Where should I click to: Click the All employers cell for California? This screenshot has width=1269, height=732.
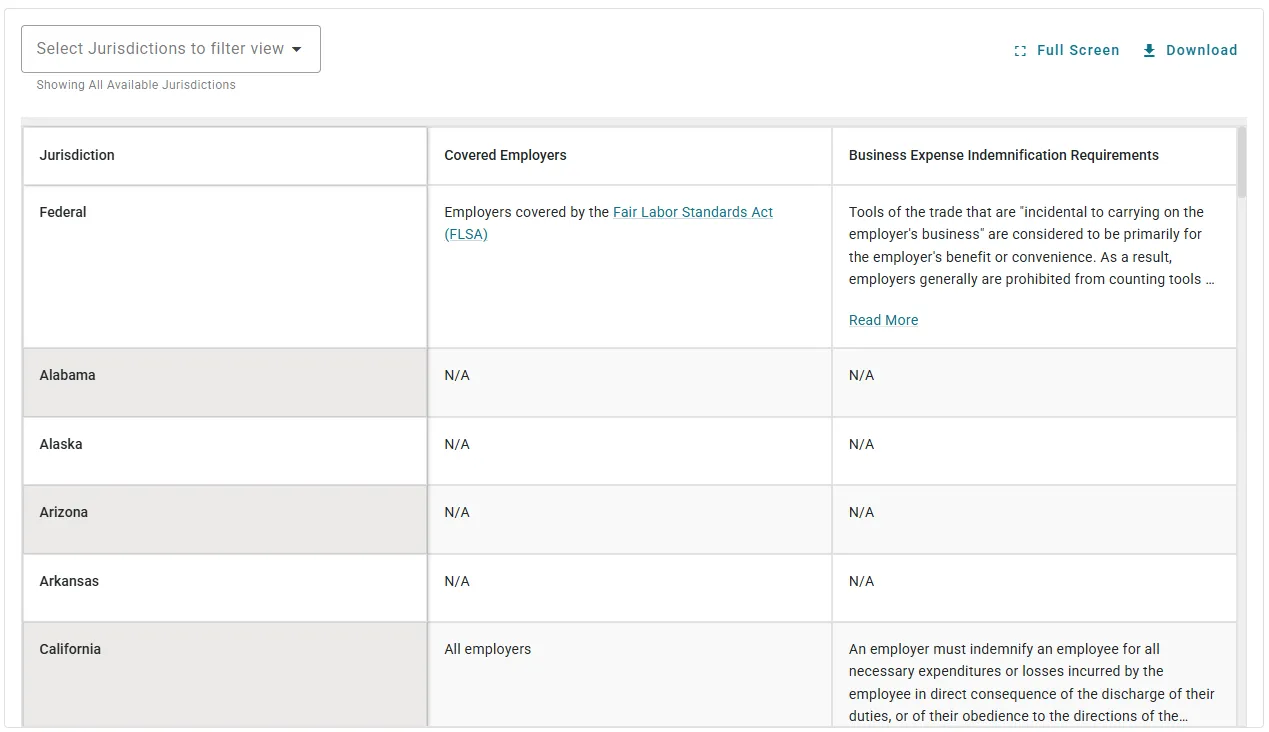[x=488, y=649]
